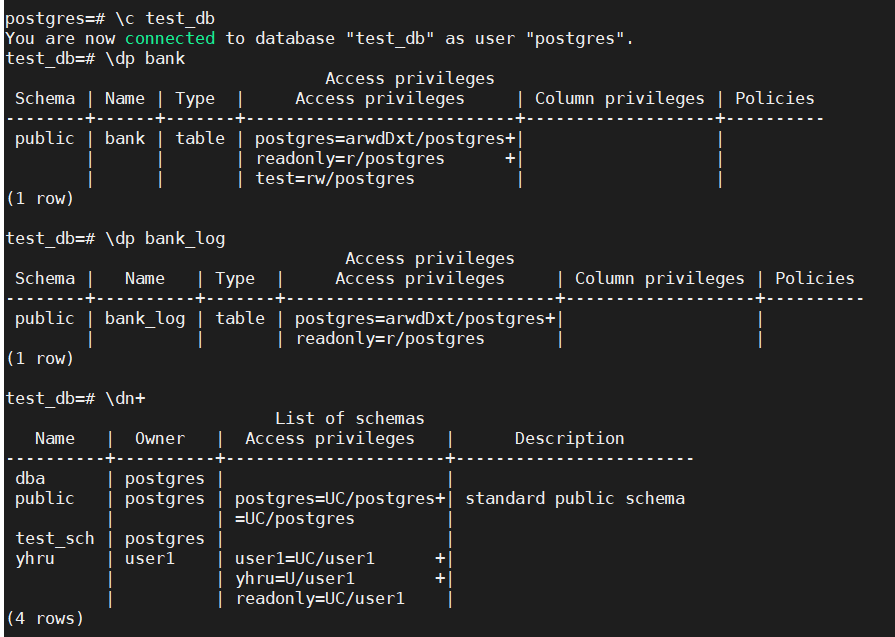Select the "test_sch" schema name

pos(55,538)
